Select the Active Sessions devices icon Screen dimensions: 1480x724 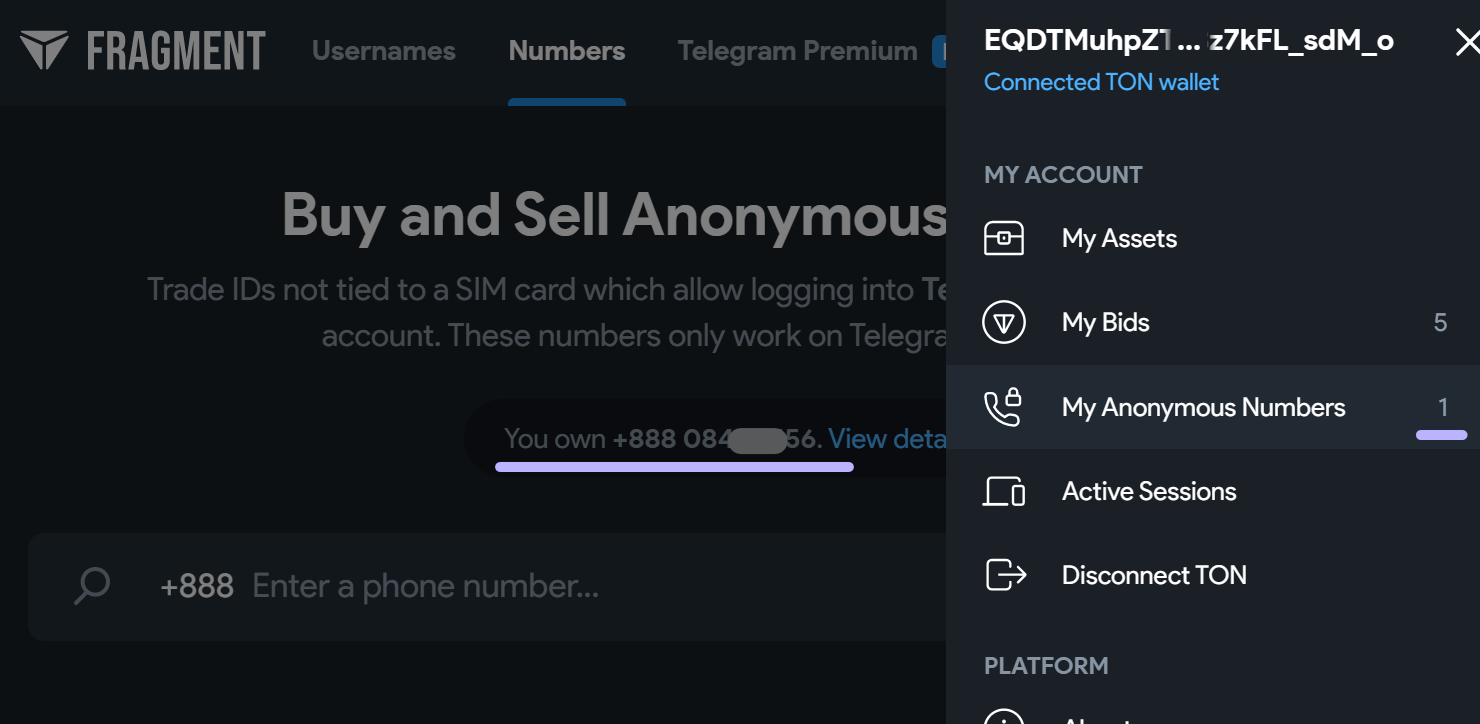tap(1005, 491)
